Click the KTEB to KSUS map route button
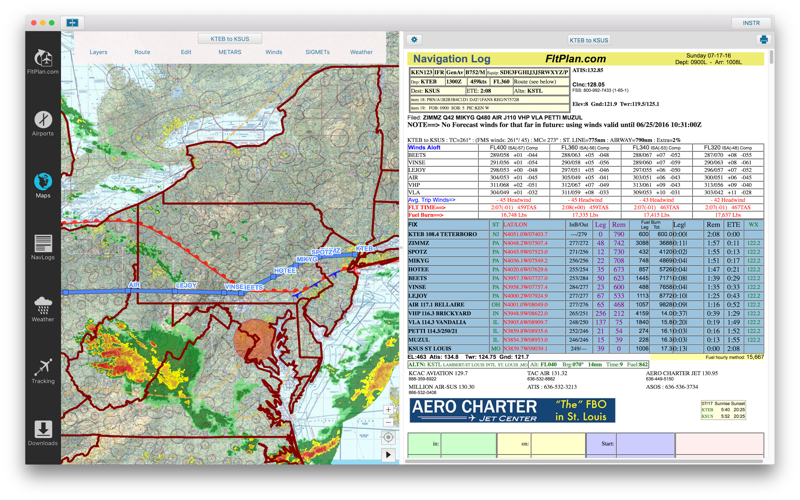The image size is (800, 500). click(x=230, y=39)
